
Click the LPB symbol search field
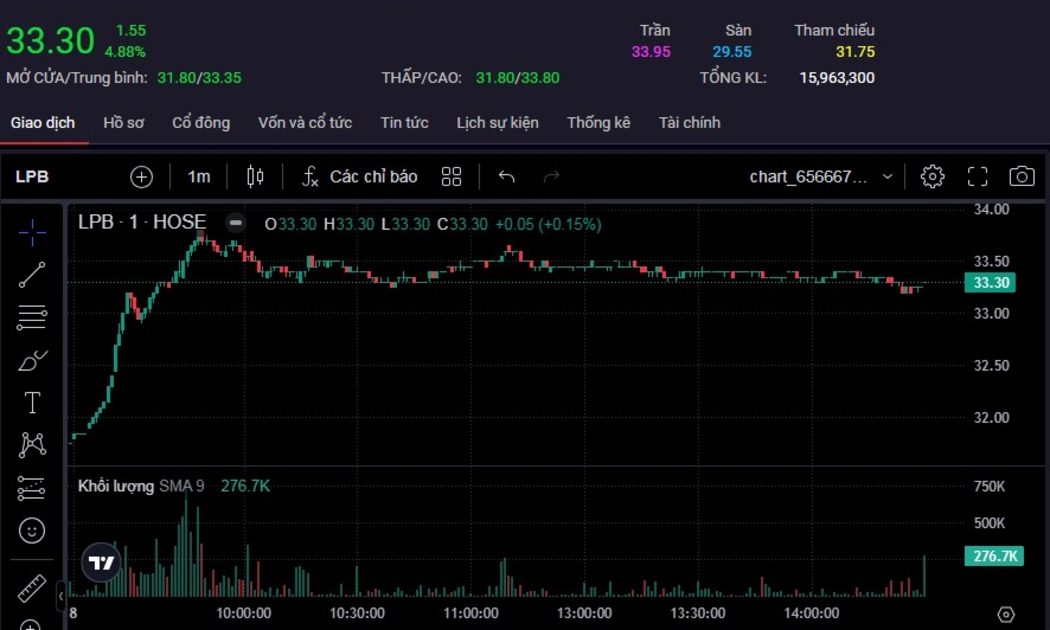pyautogui.click(x=33, y=177)
